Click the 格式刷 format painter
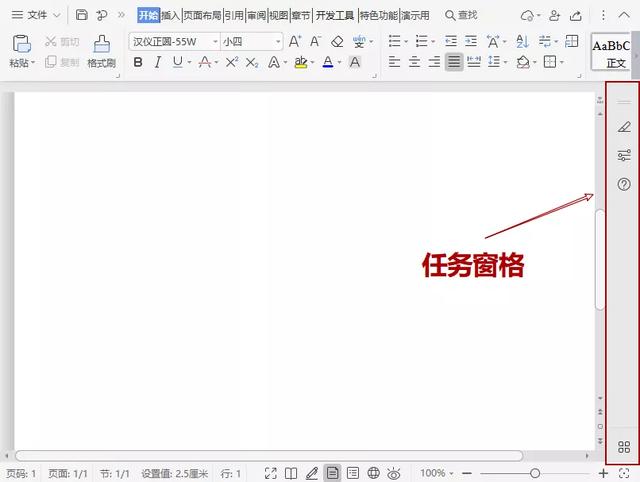Screen dimensions: 640x482 click(x=102, y=51)
